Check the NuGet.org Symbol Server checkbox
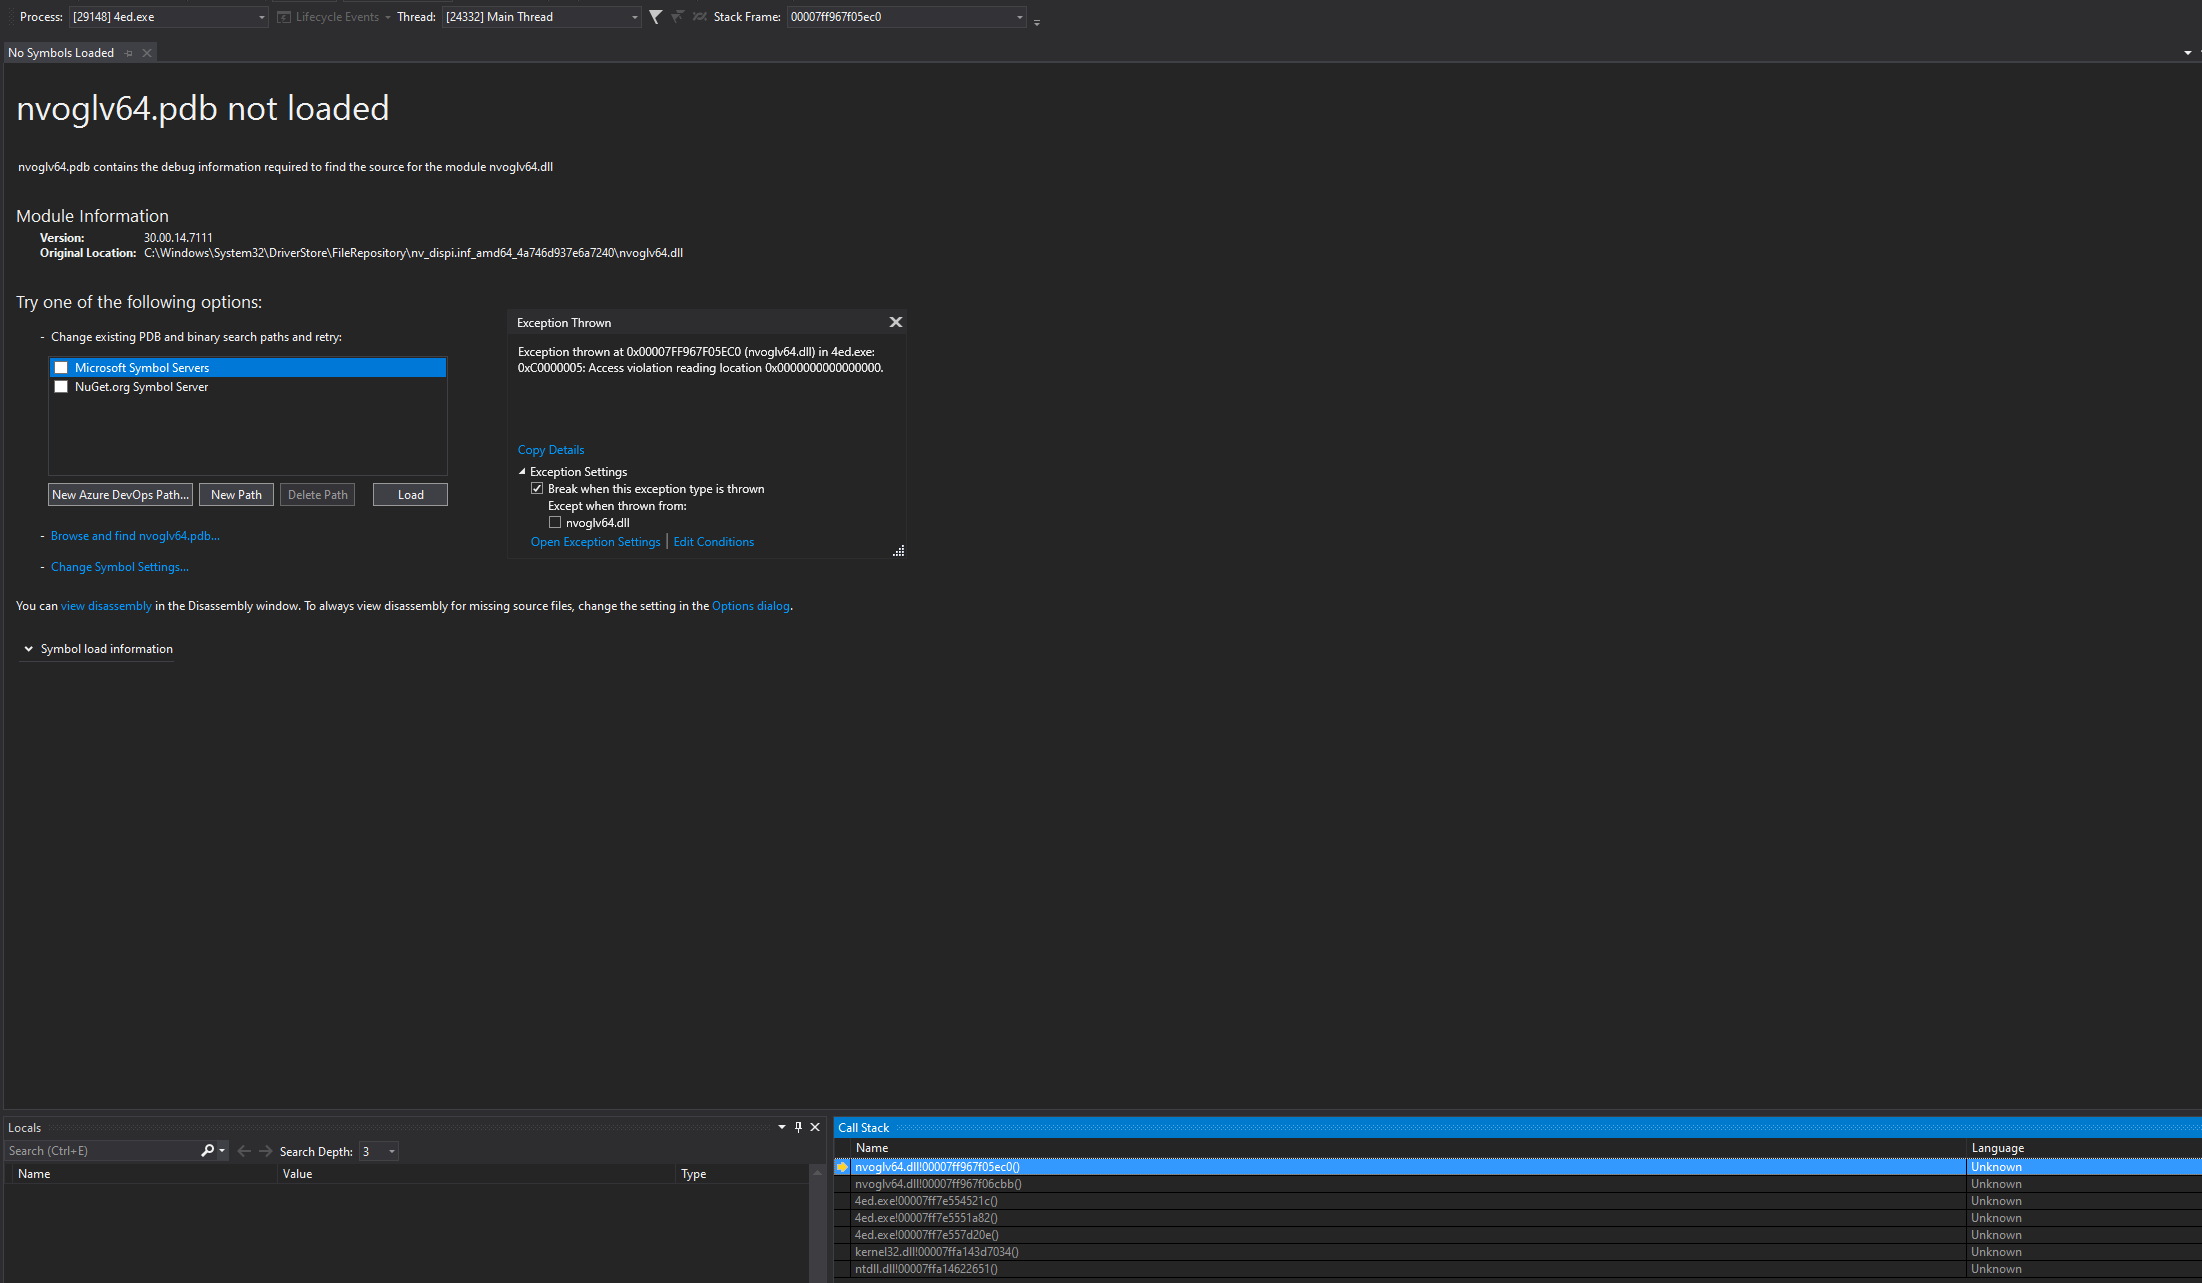 pyautogui.click(x=61, y=387)
